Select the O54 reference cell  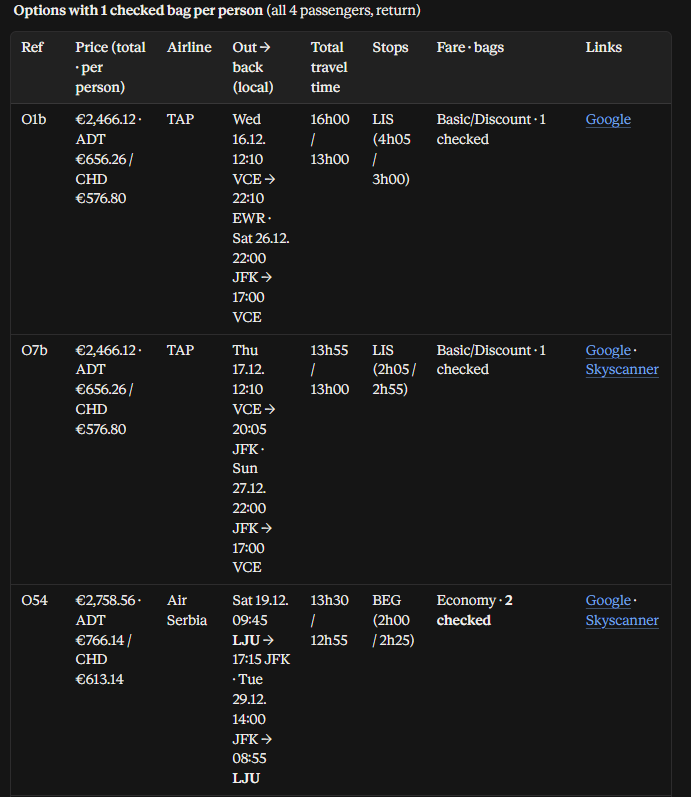point(34,600)
